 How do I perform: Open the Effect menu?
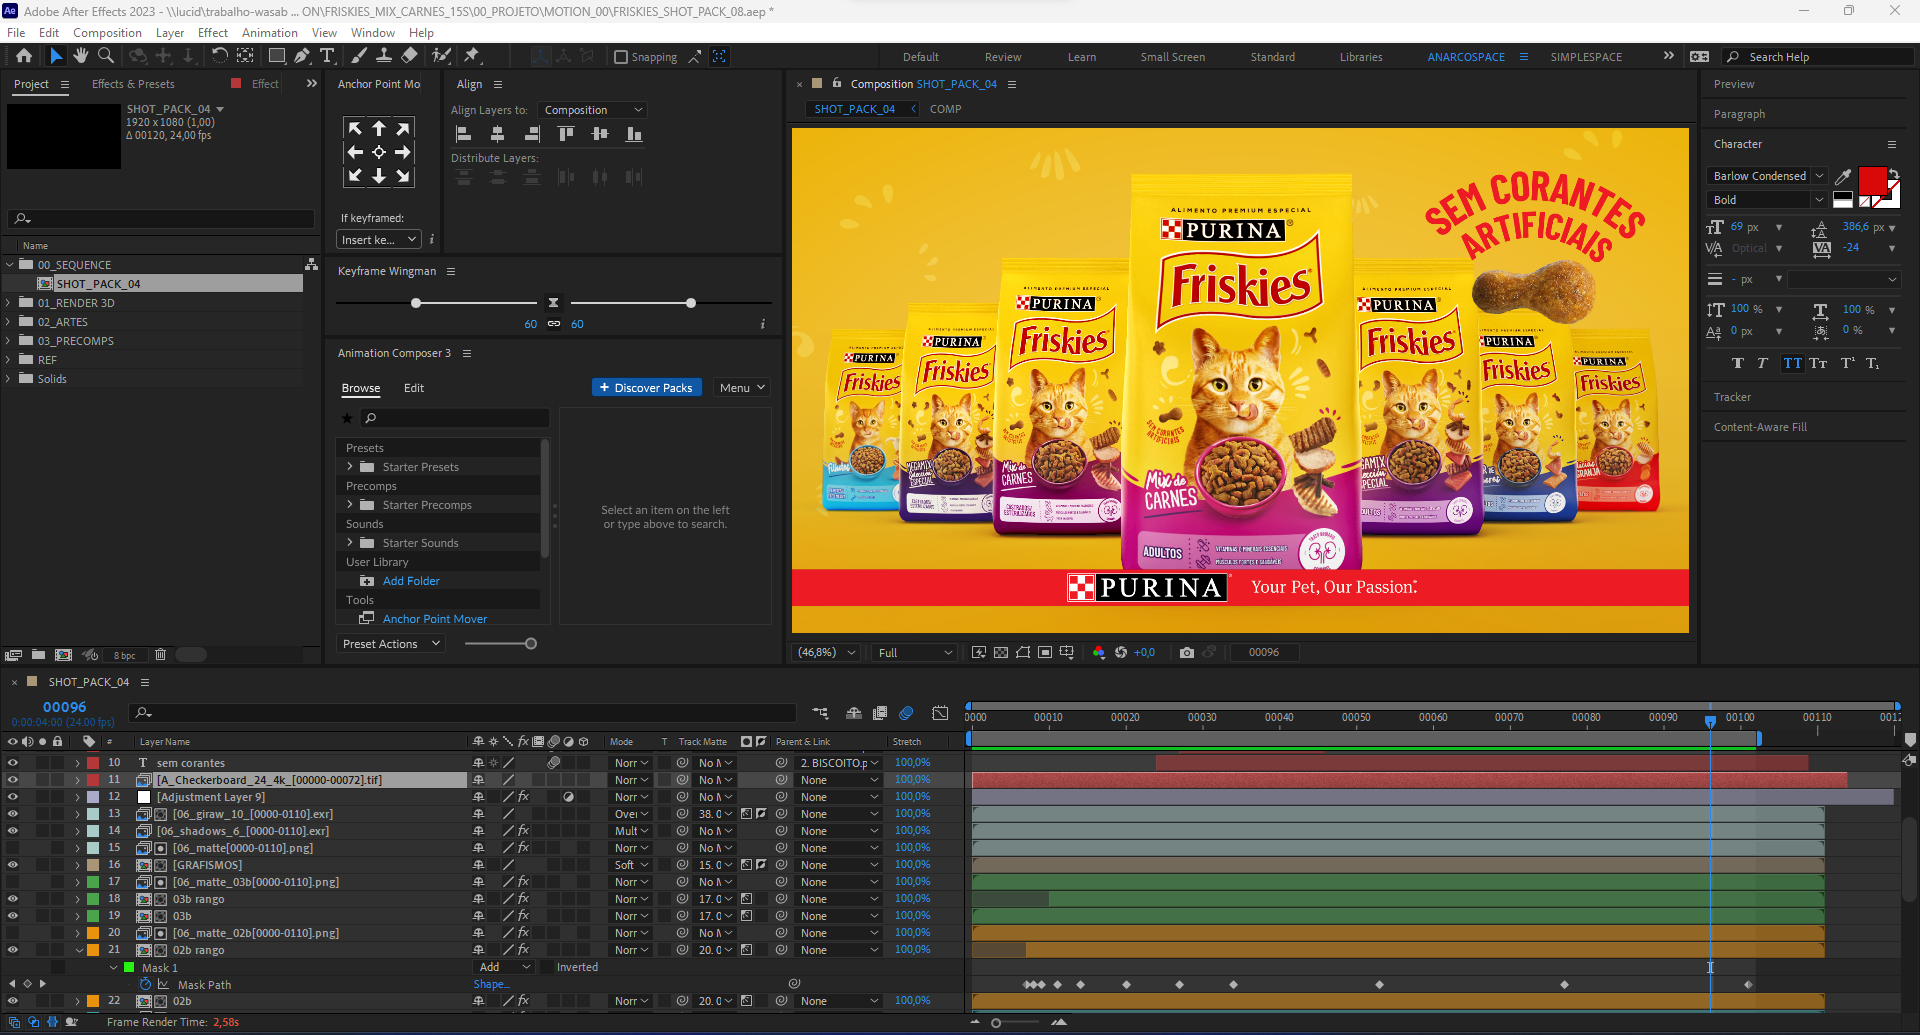click(213, 33)
